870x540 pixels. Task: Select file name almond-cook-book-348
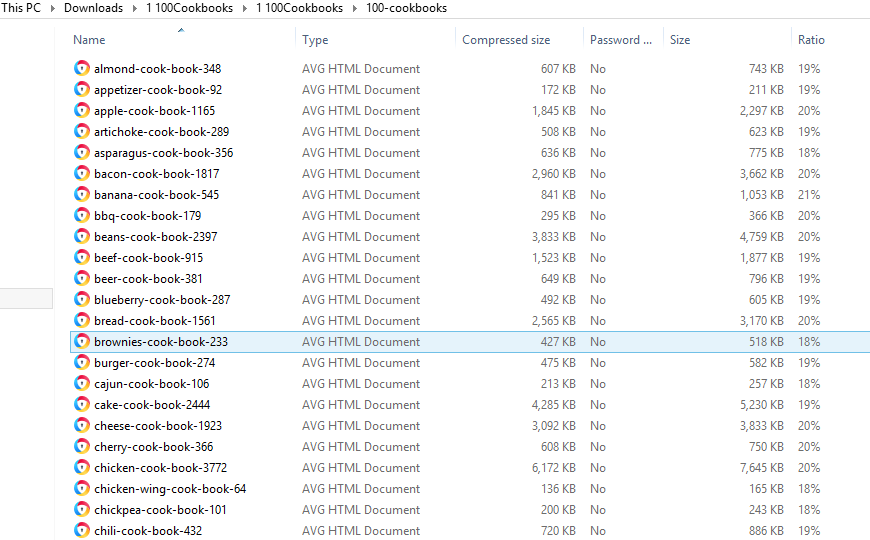pyautogui.click(x=158, y=69)
